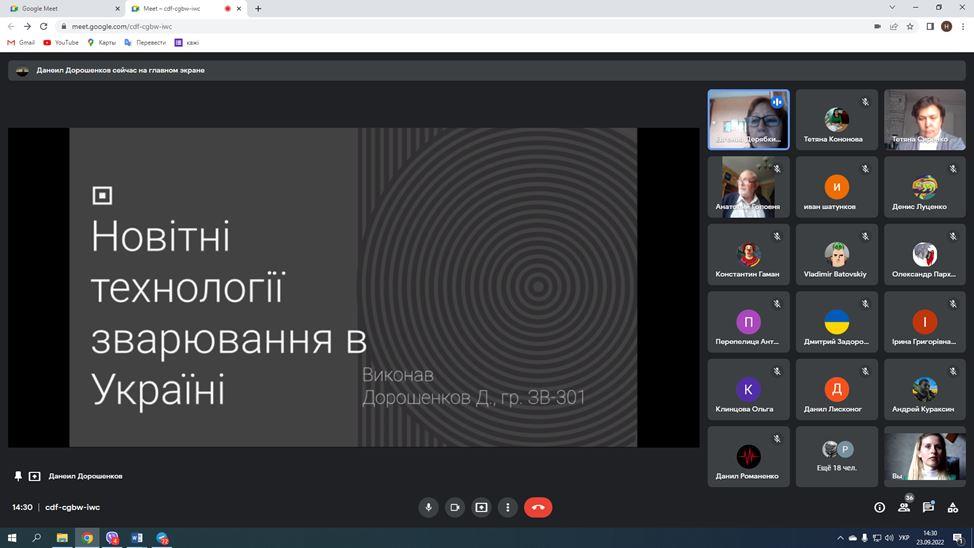Click Андрей Кураксин participant tile

925,390
